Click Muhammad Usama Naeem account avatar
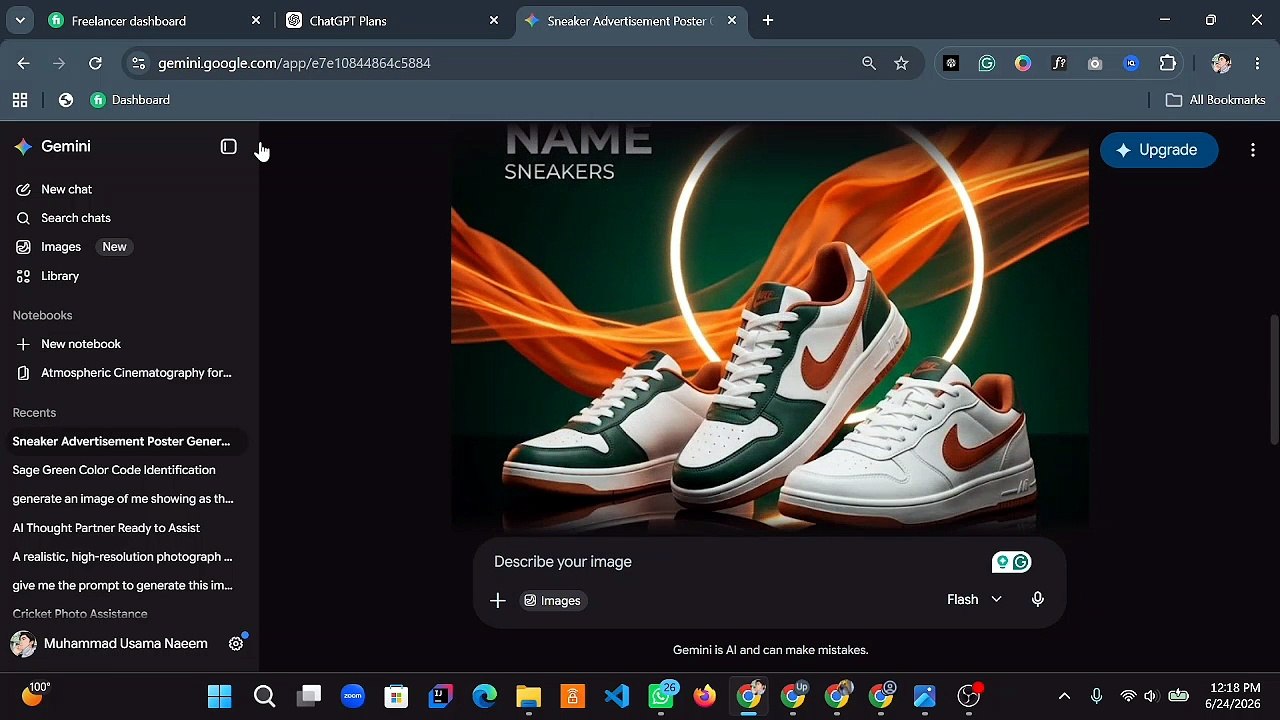 pos(23,644)
